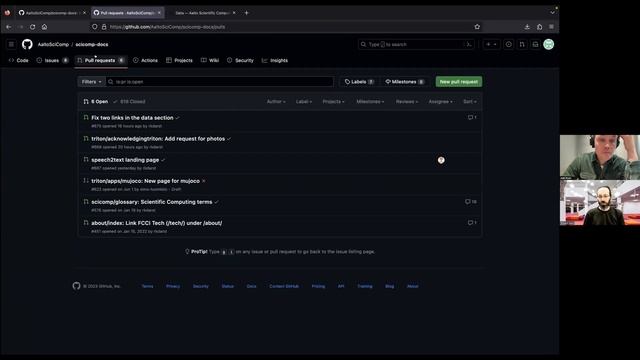The height and width of the screenshot is (360, 640).
Task: Switch to the Wiki tab
Action: [x=210, y=60]
